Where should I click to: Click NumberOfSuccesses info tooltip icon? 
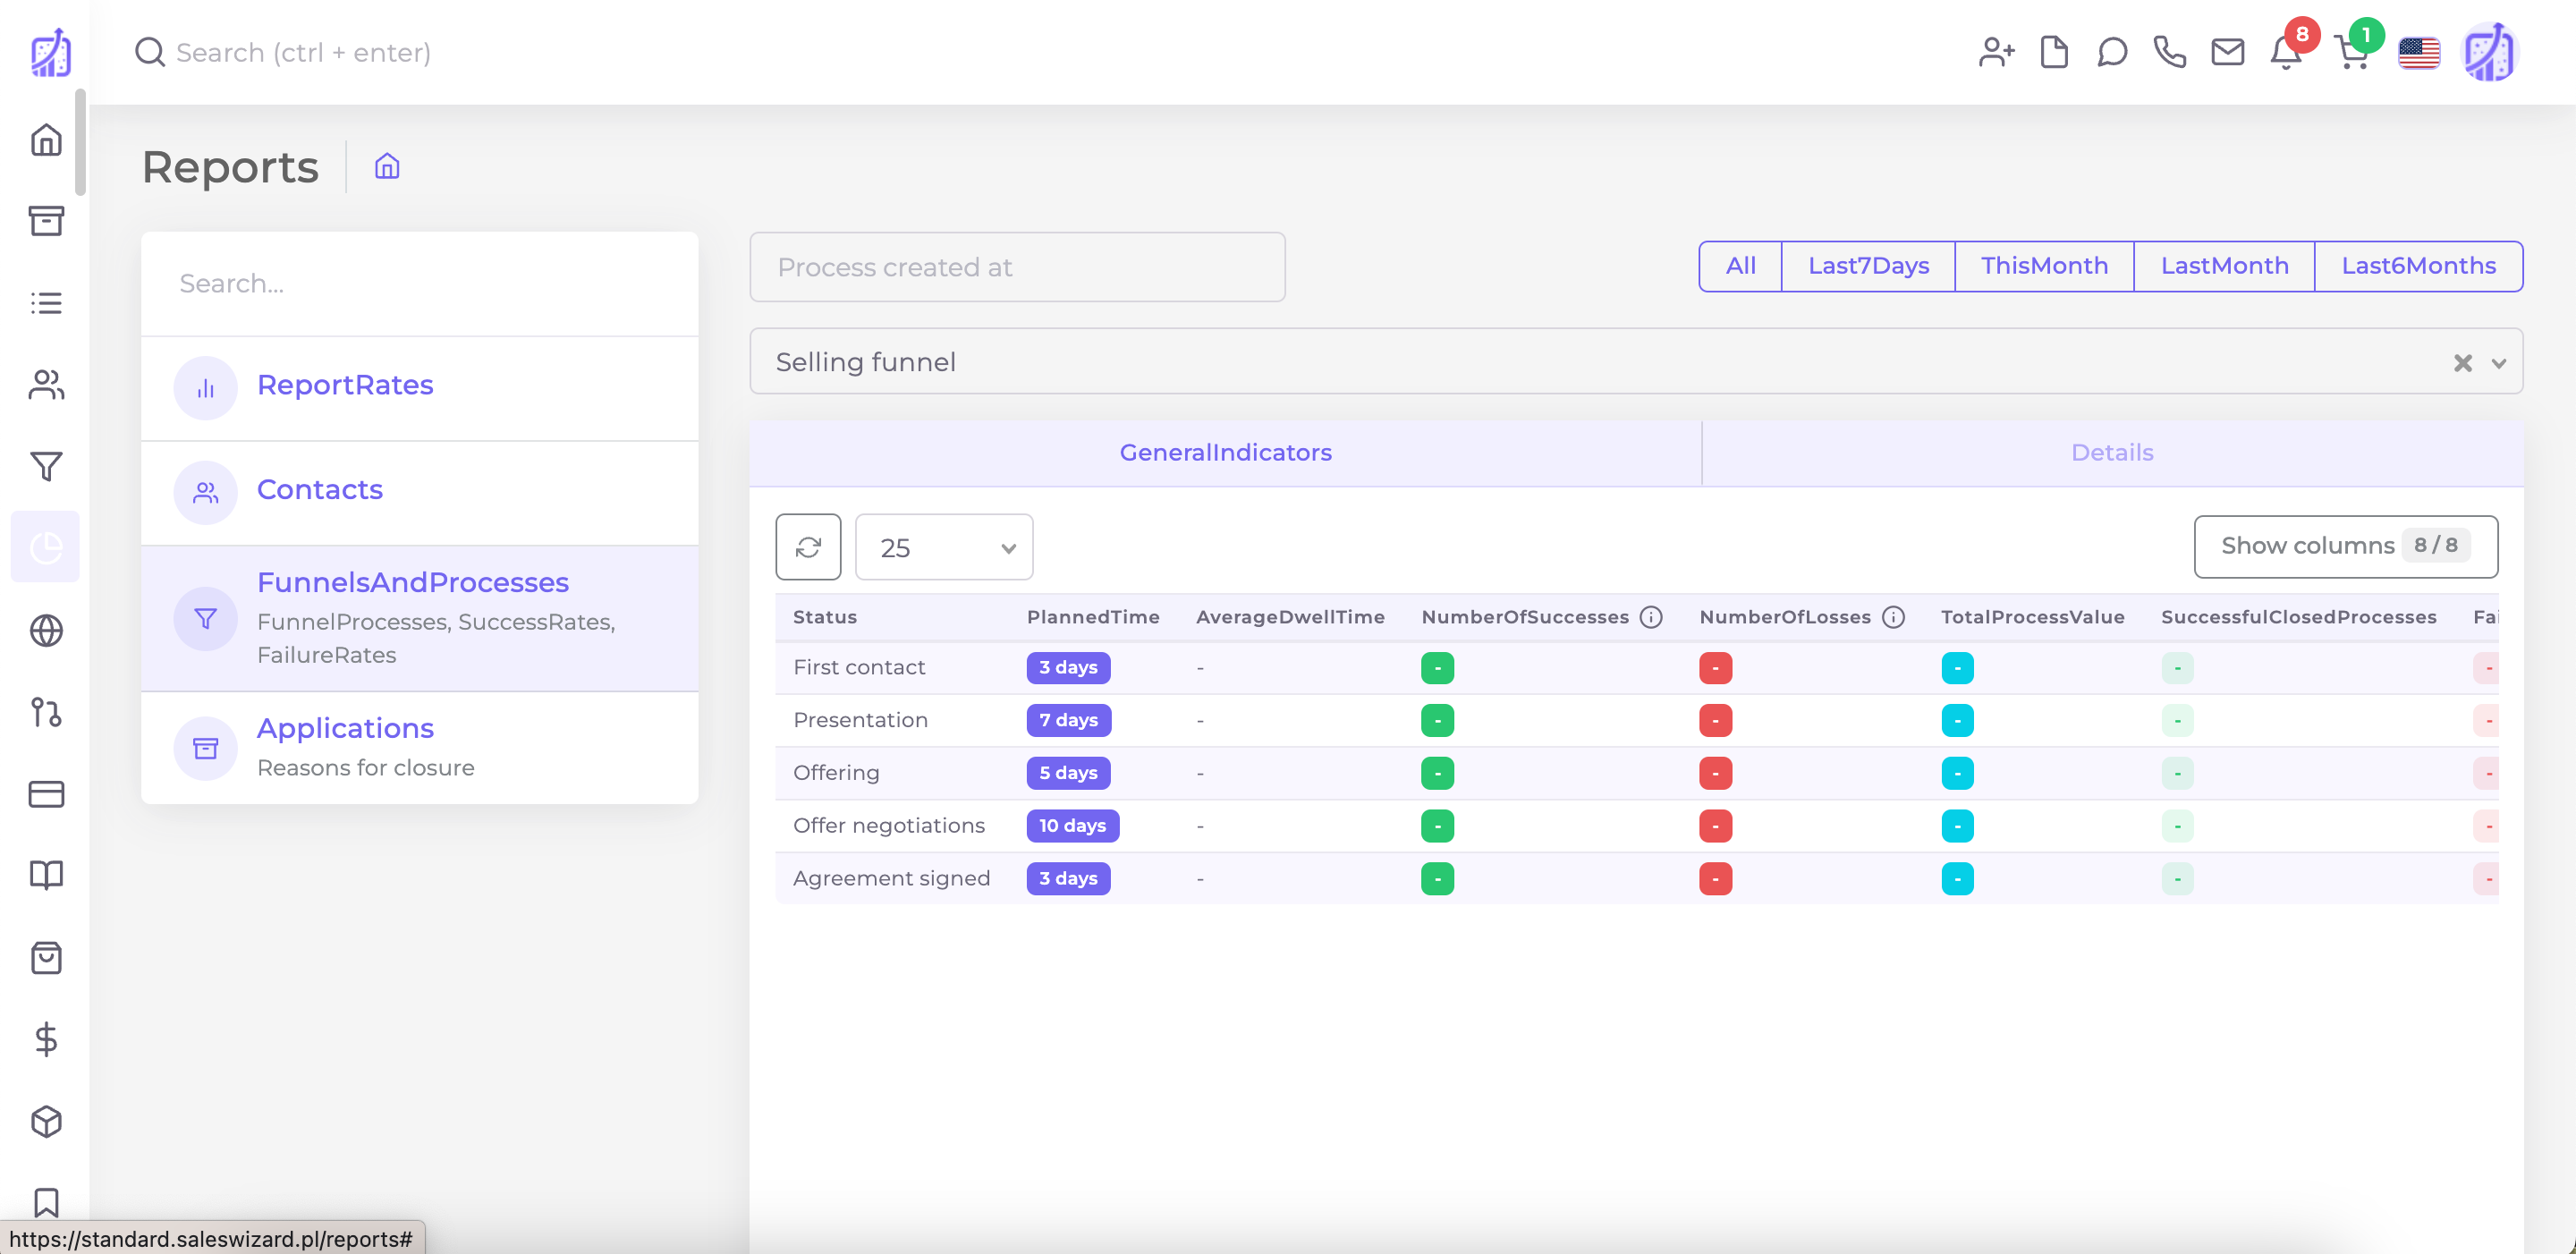point(1650,617)
